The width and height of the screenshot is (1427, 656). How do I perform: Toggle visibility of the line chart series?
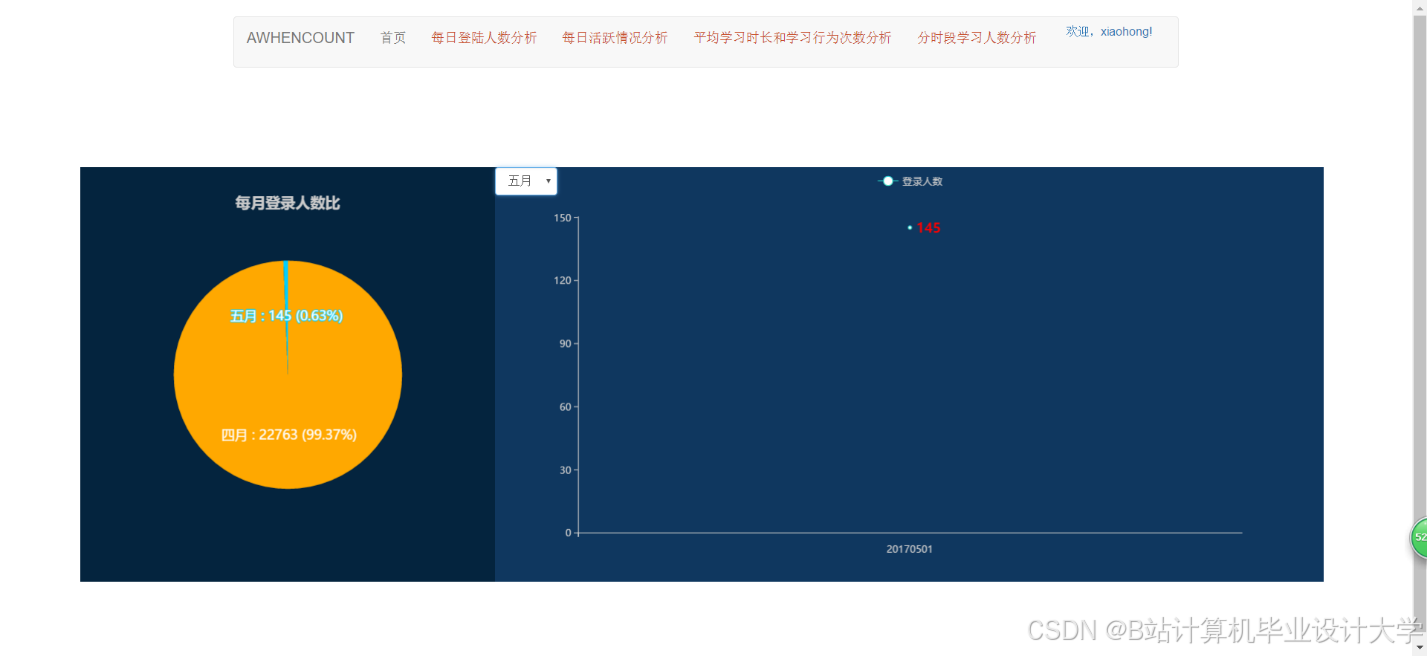click(910, 181)
